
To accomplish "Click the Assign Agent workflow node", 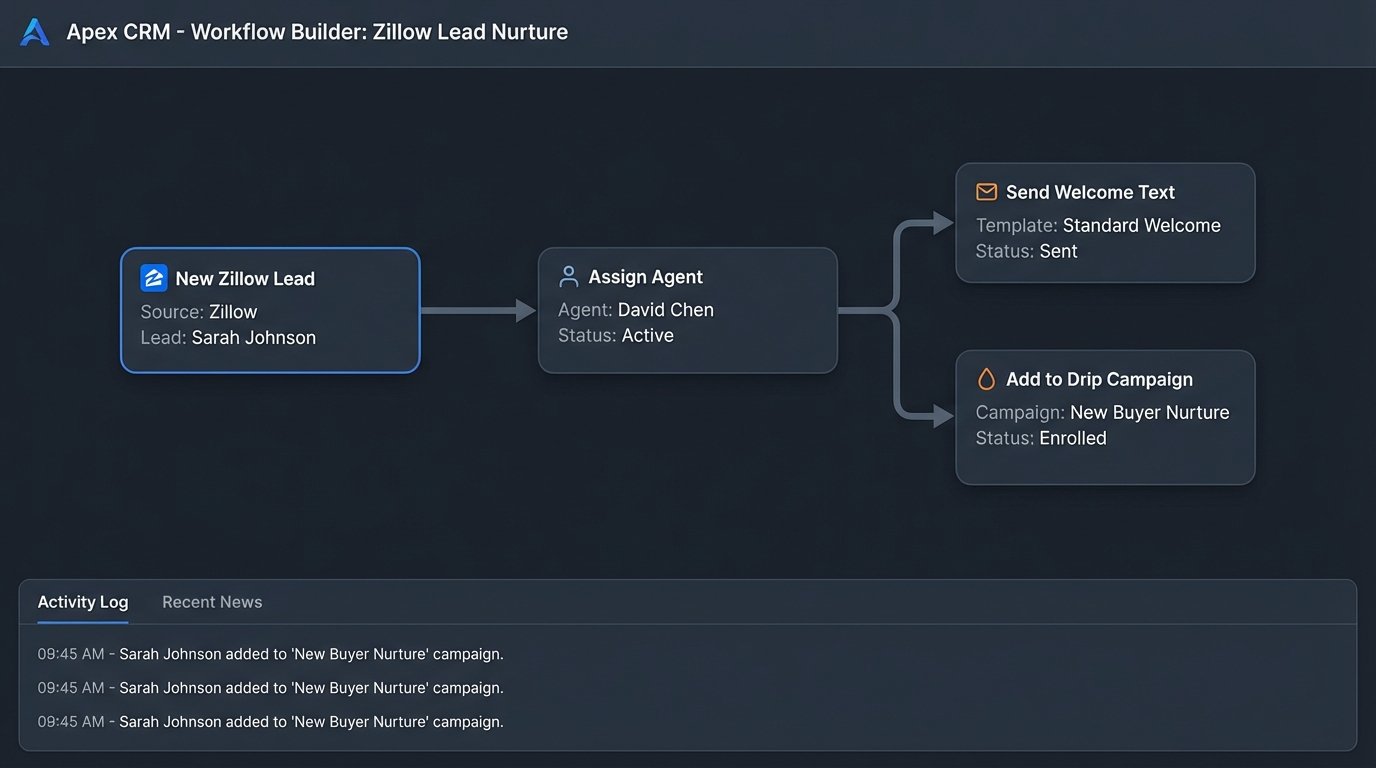I will [687, 310].
